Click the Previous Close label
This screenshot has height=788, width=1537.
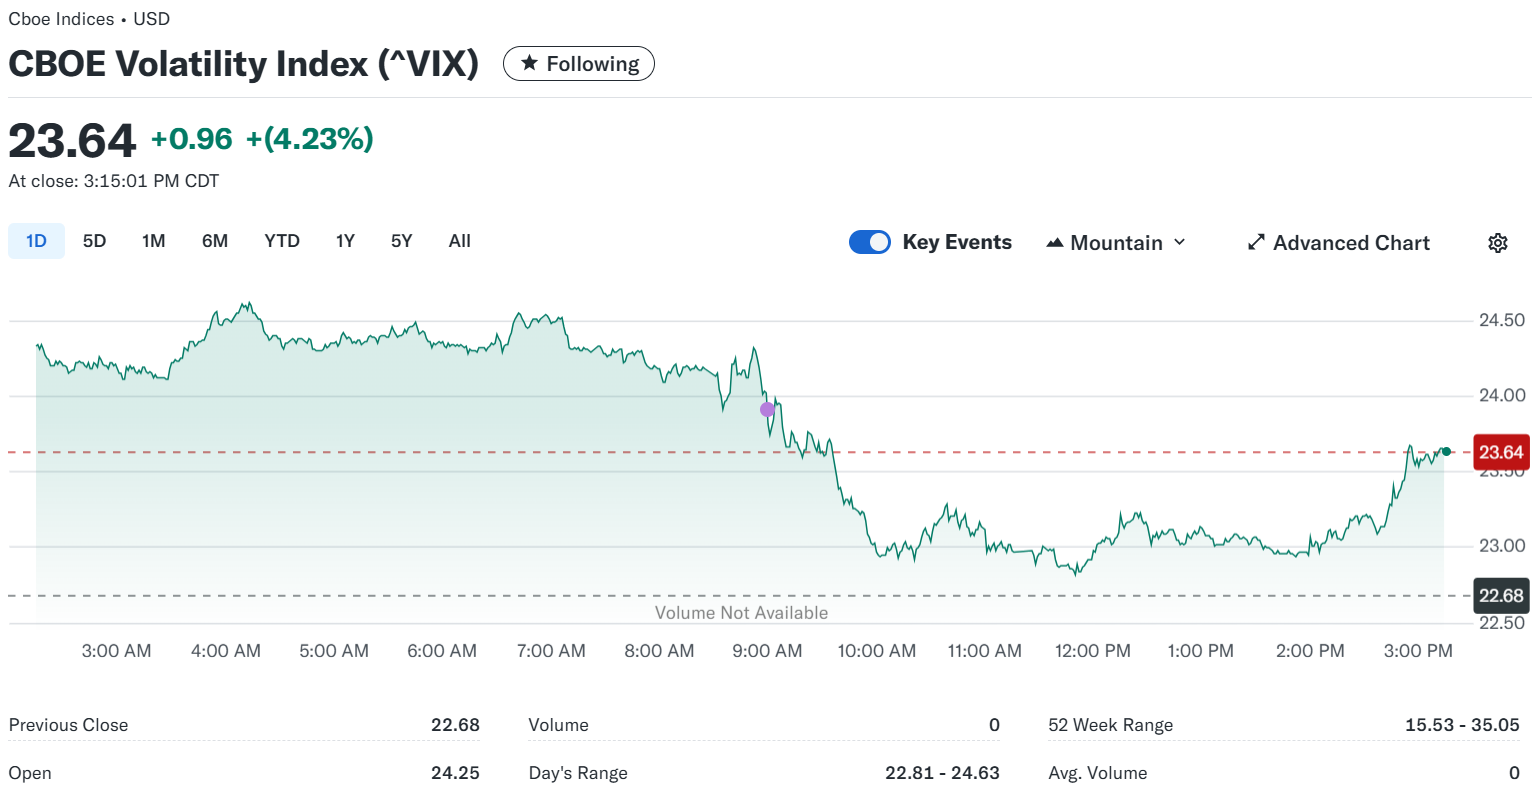[68, 725]
